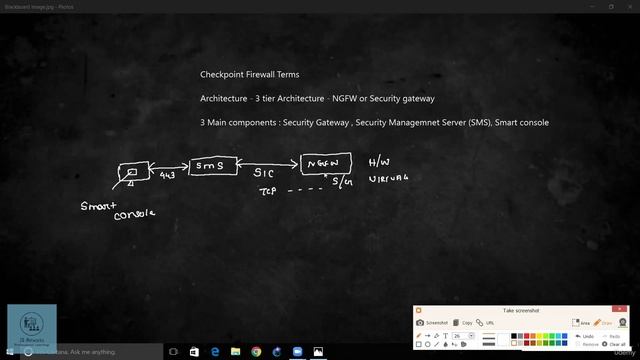Image resolution: width=640 pixels, height=360 pixels.
Task: Select the freehand pen tool
Action: coord(419,336)
